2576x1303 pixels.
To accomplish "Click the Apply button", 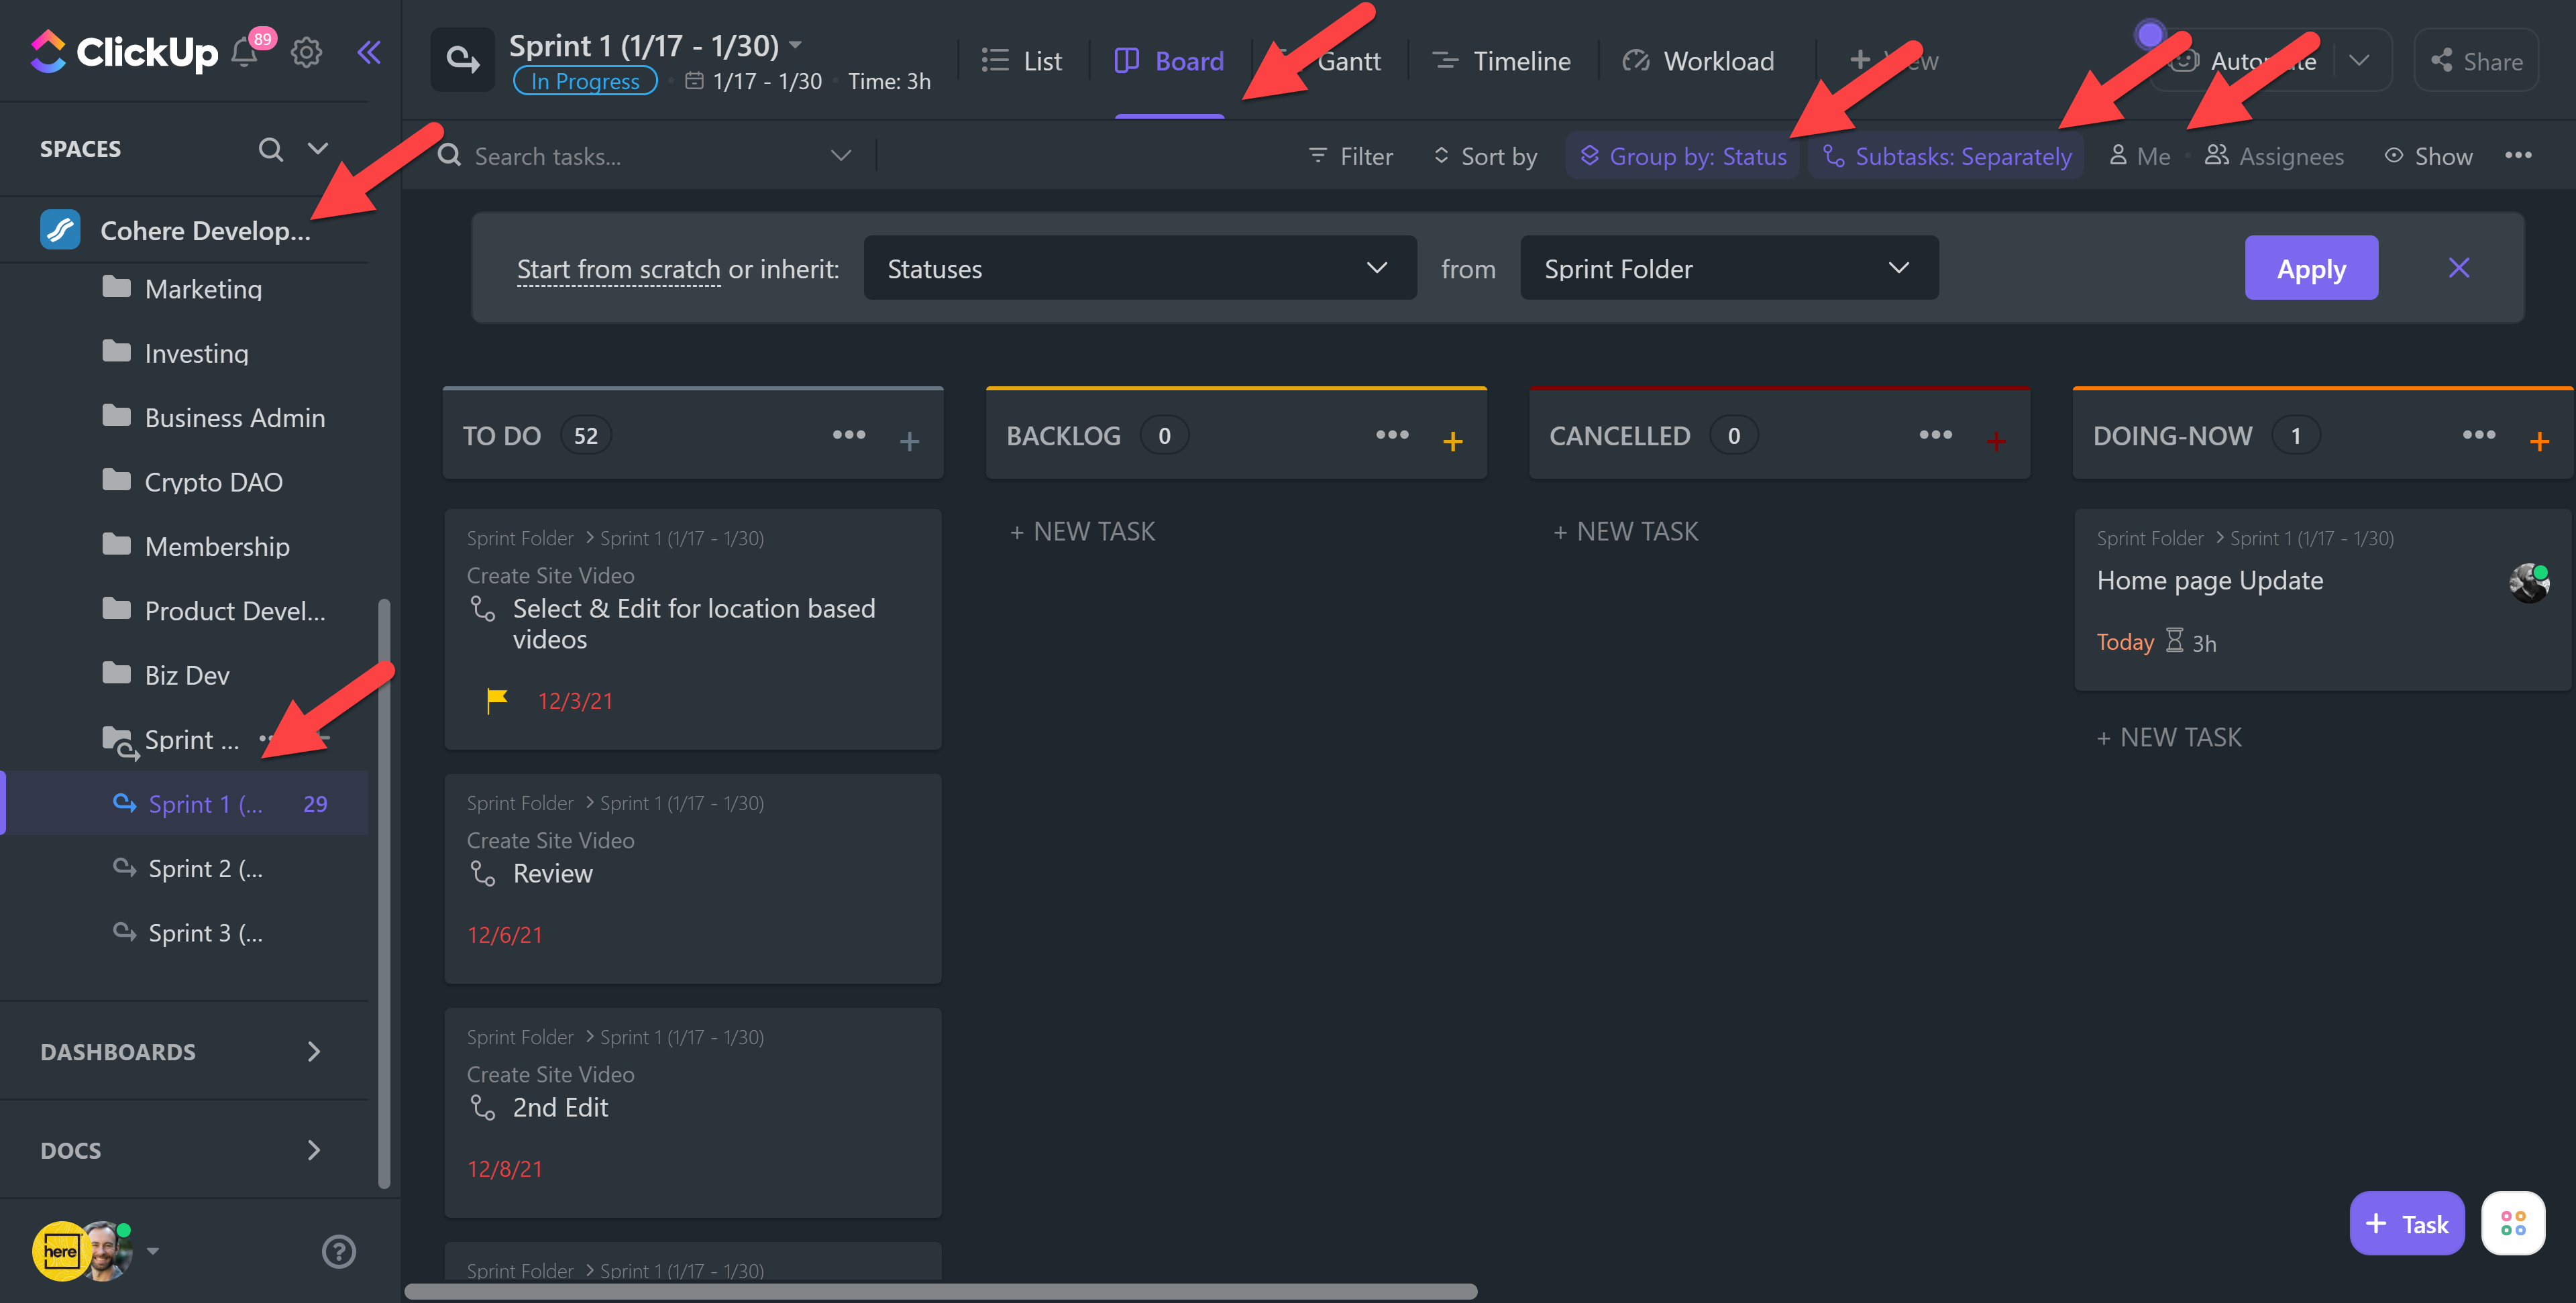I will point(2310,268).
